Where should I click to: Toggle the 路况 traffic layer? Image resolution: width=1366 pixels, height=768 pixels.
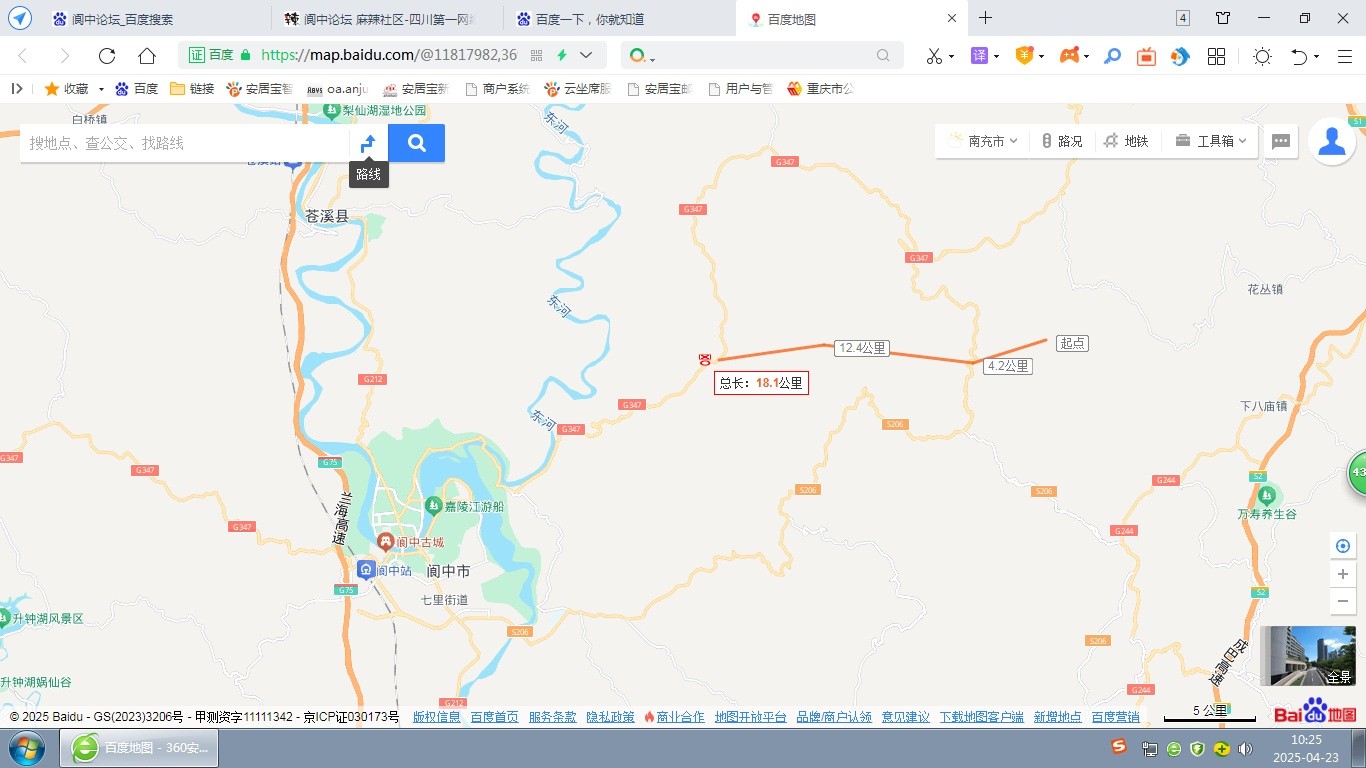pyautogui.click(x=1061, y=142)
